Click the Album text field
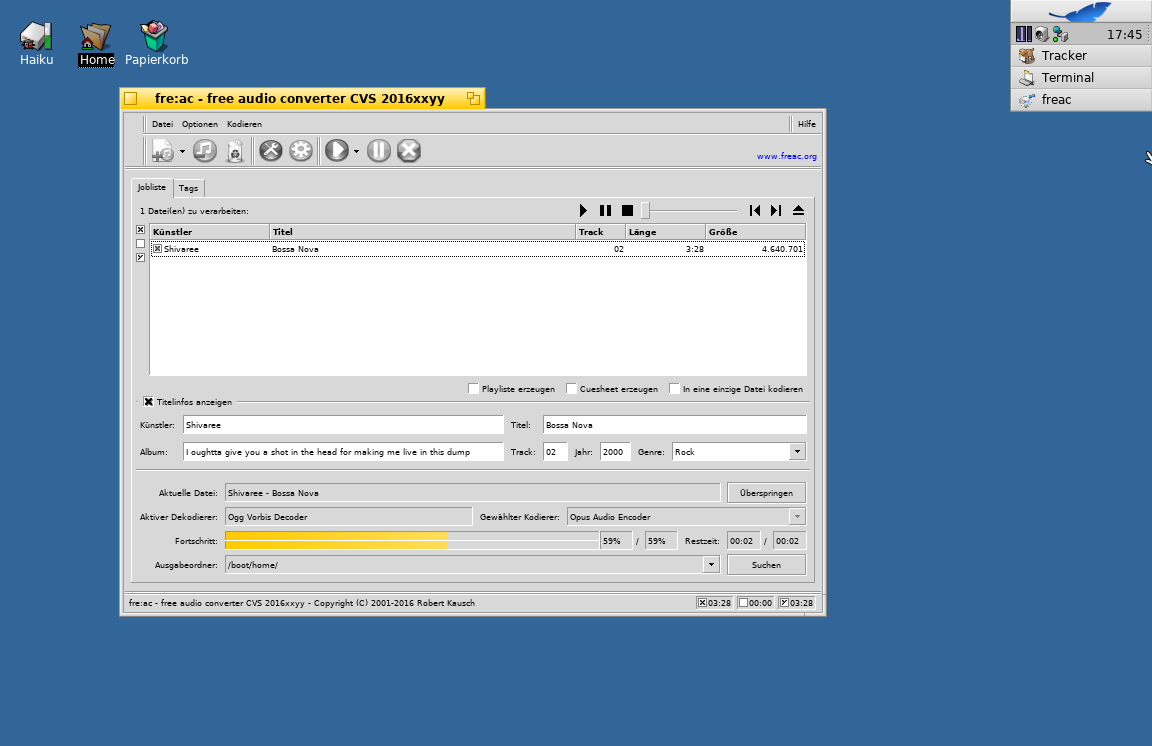This screenshot has height=746, width=1152. coord(343,452)
